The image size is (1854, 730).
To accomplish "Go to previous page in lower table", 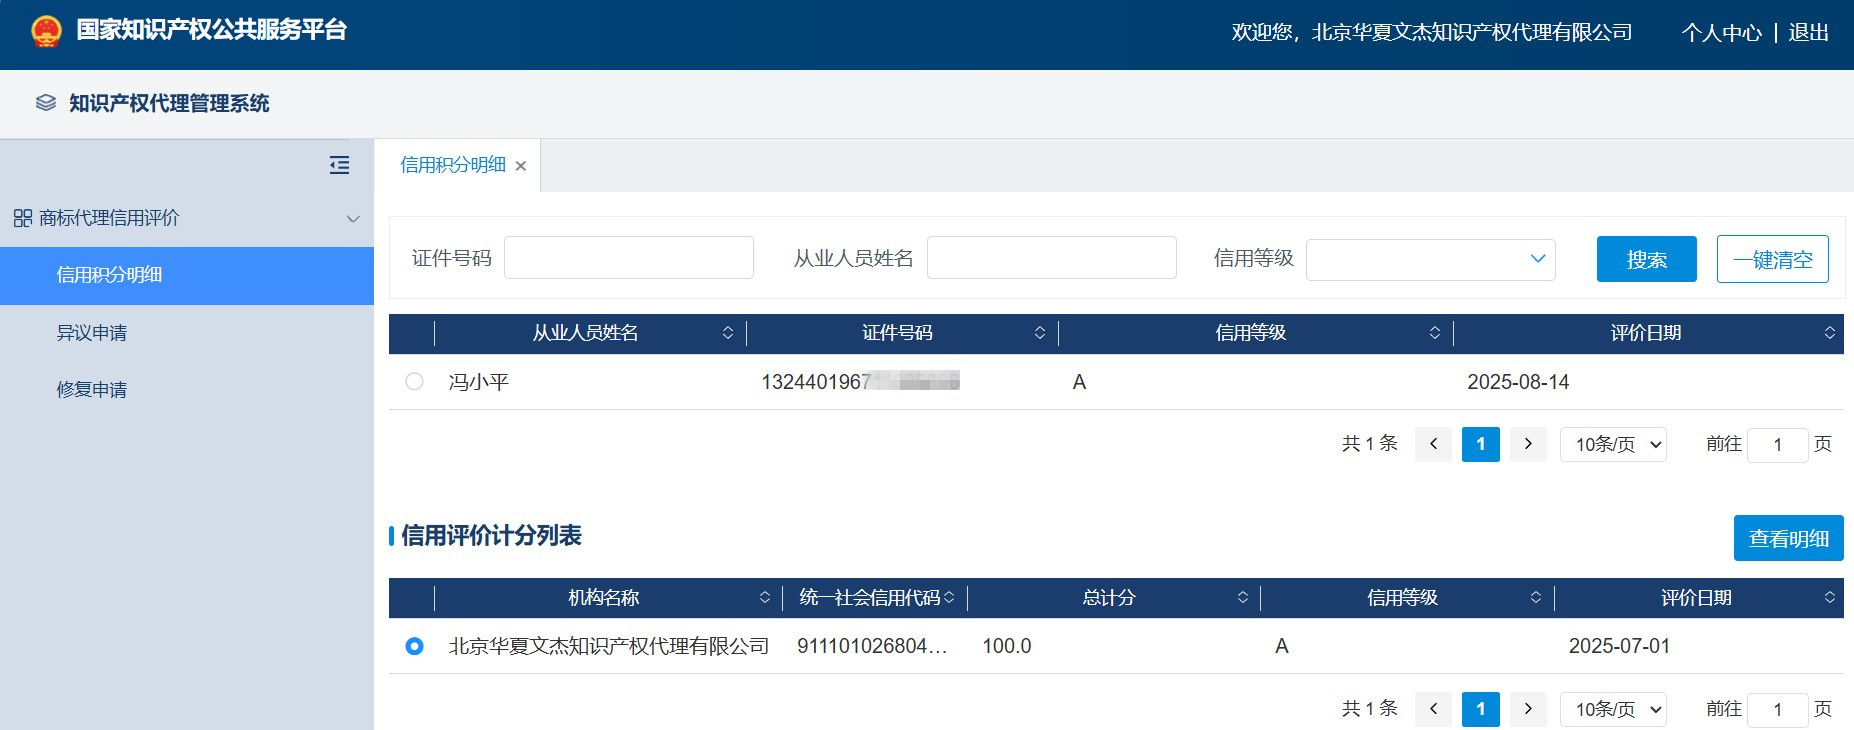I will [1433, 709].
